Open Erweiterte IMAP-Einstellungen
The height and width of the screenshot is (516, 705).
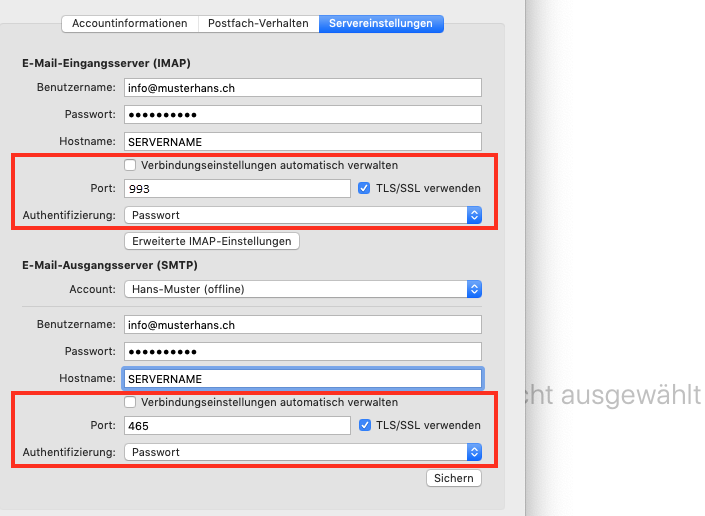[211, 241]
